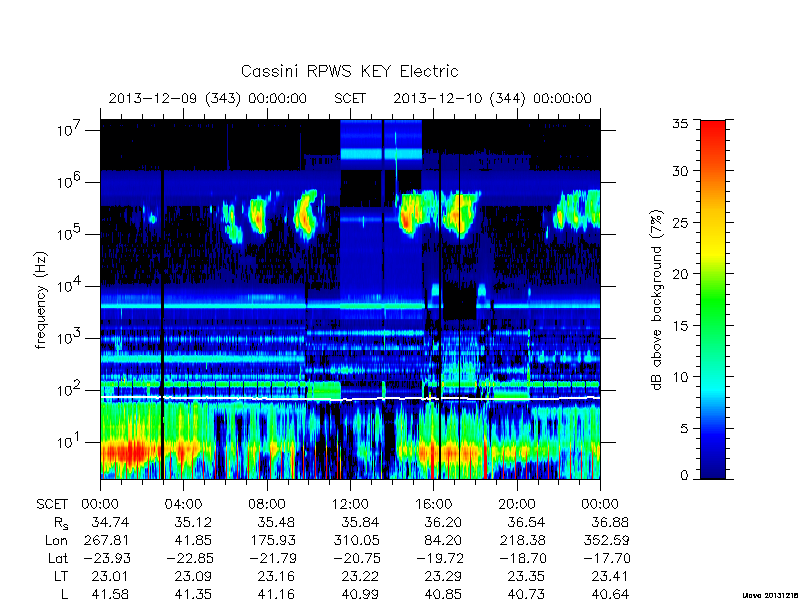800x600 pixels.
Task: Click Rs value 34.74
Action: pos(110,522)
